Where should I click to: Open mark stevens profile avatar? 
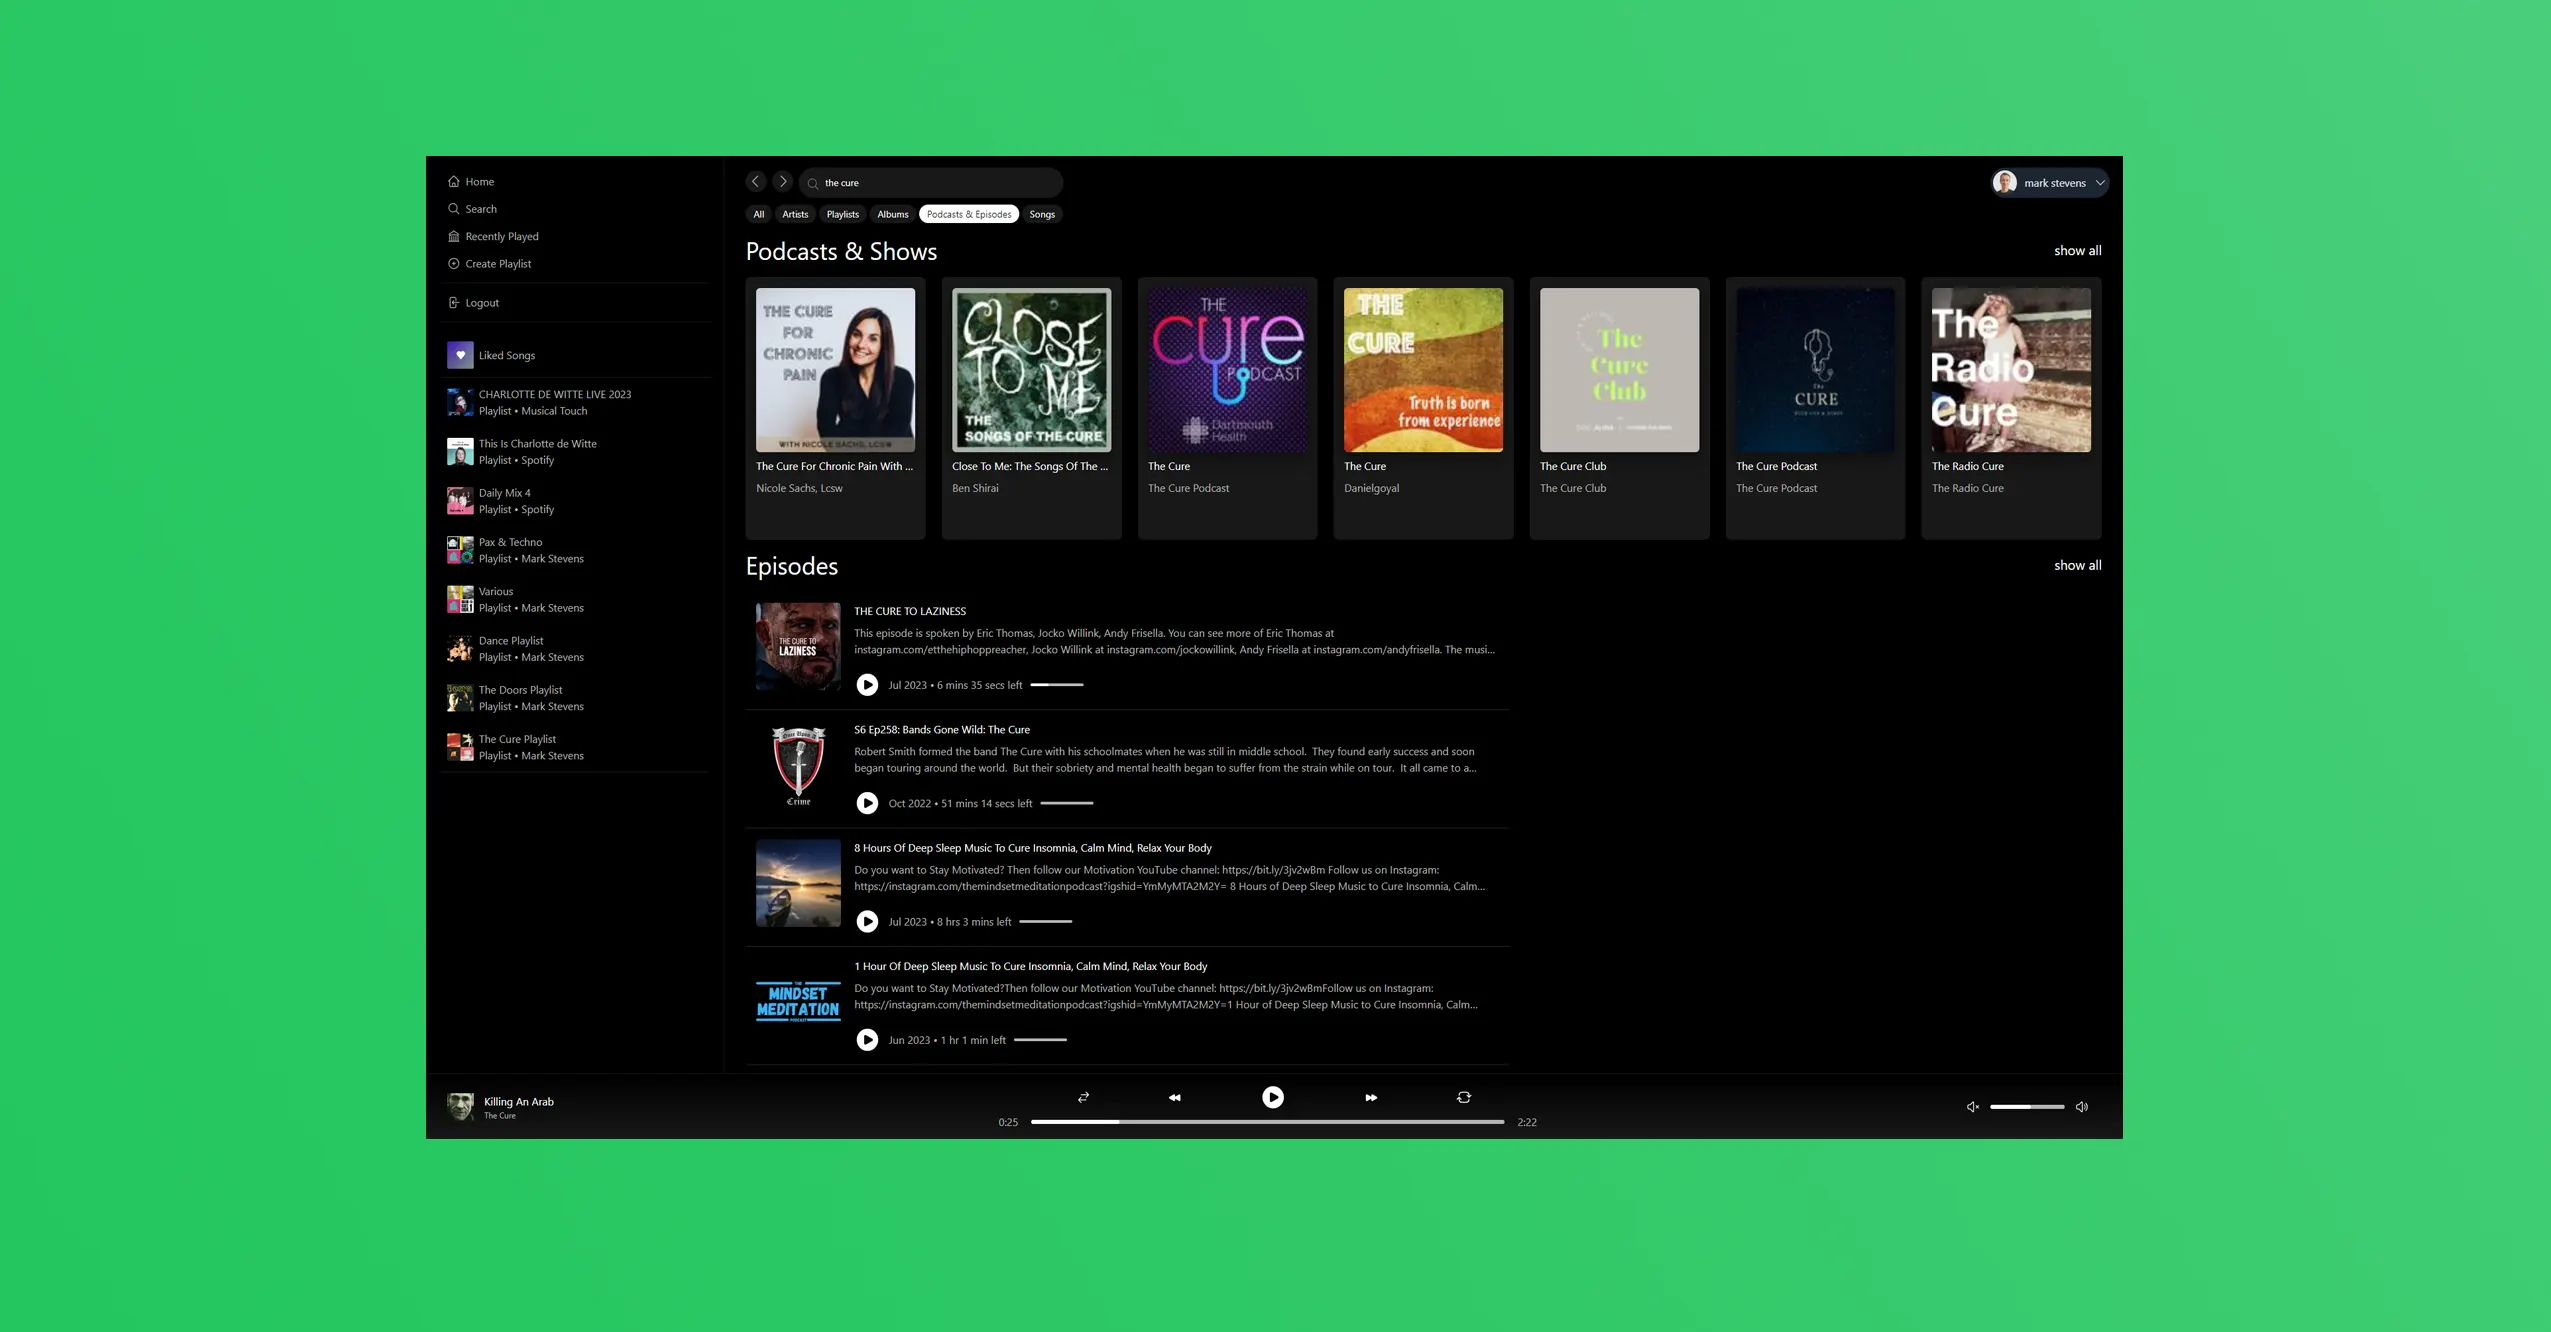(x=2004, y=183)
